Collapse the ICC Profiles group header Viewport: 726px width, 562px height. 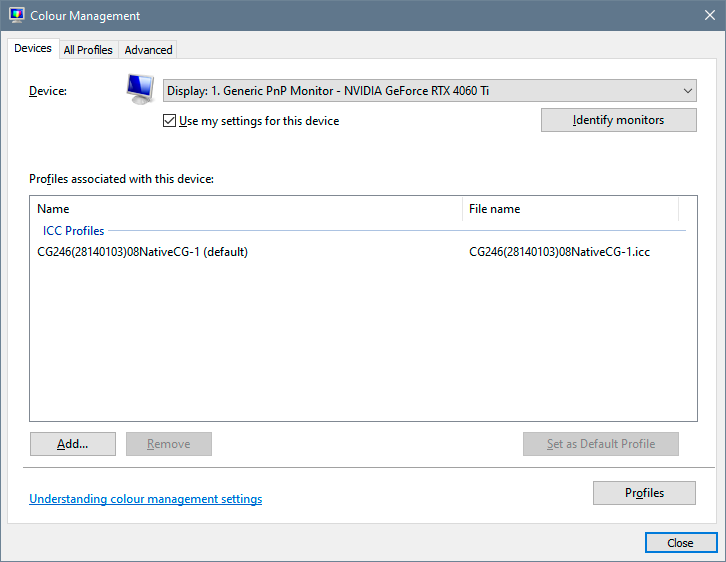click(x=74, y=231)
